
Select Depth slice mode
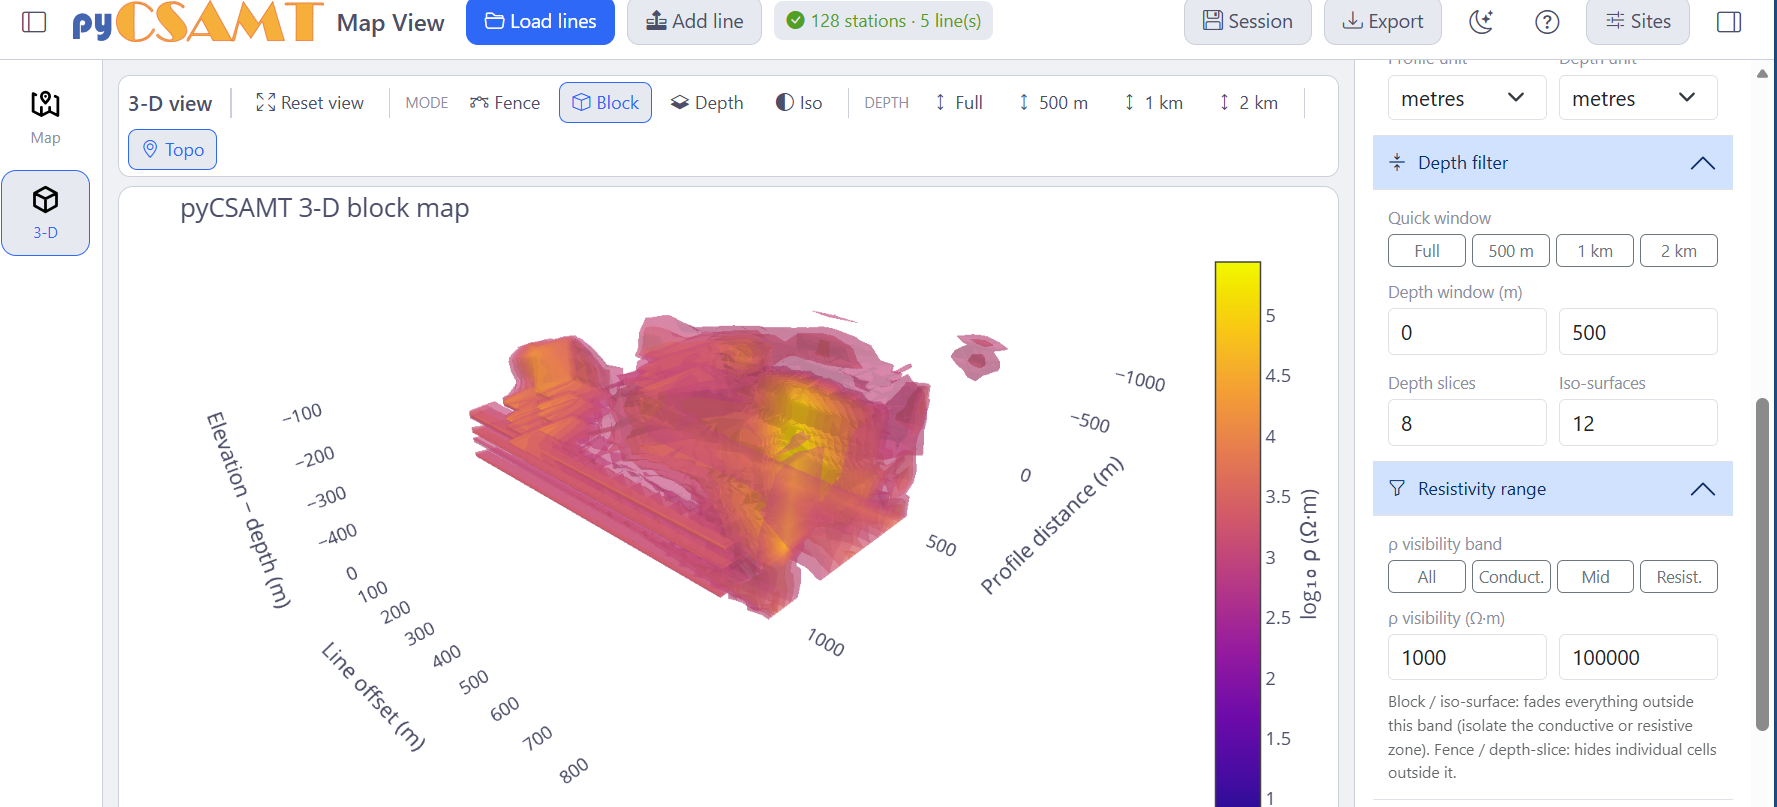(707, 102)
